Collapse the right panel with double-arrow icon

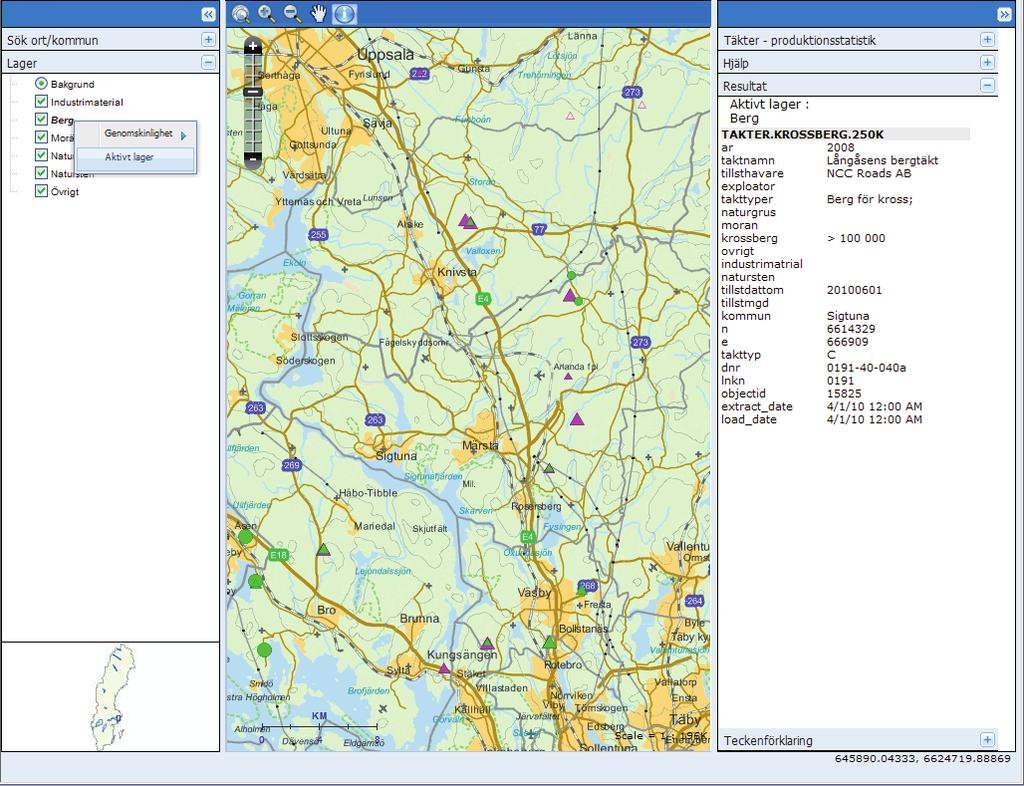click(1004, 14)
